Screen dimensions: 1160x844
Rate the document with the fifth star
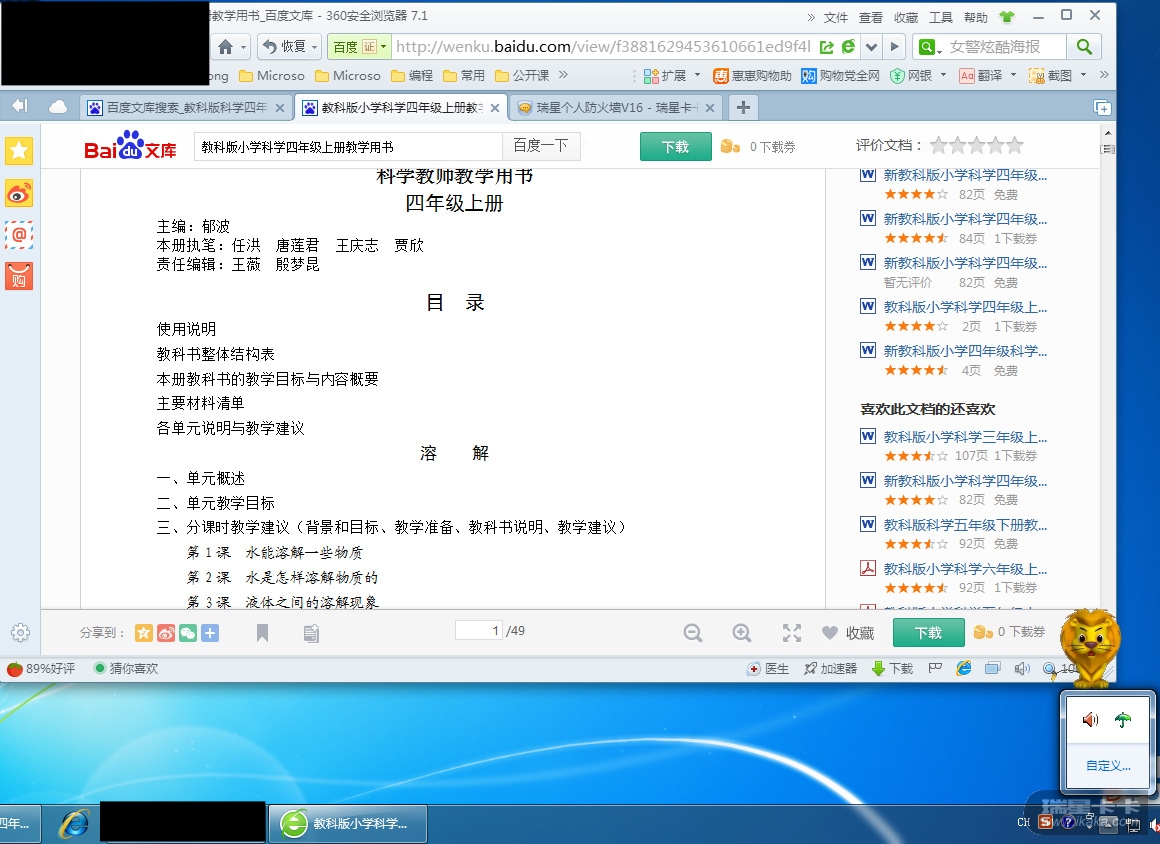coord(1015,146)
